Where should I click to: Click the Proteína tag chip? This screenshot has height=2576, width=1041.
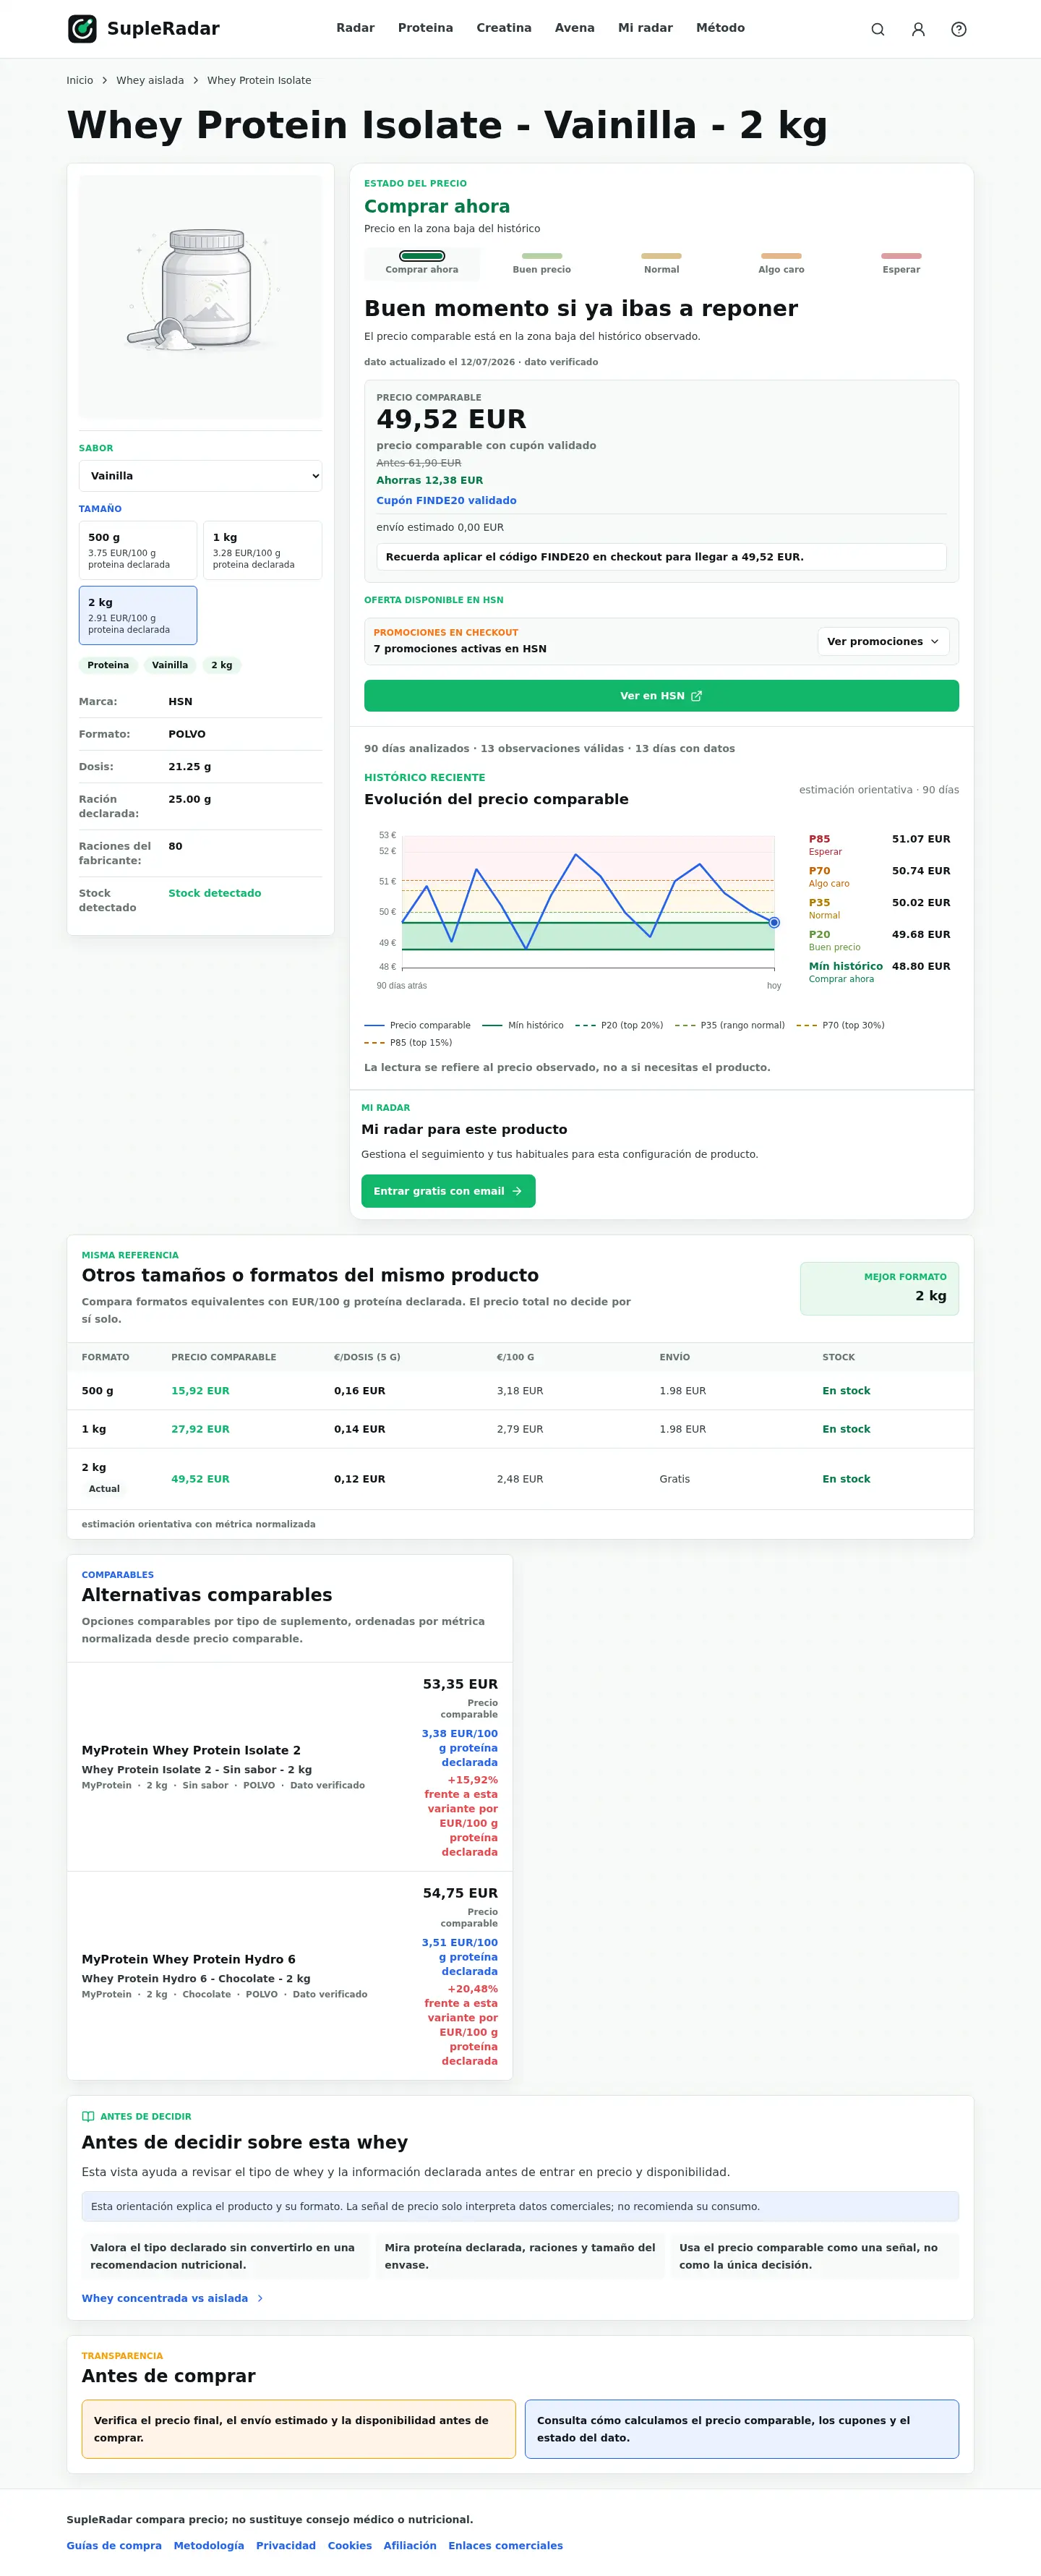[x=108, y=665]
